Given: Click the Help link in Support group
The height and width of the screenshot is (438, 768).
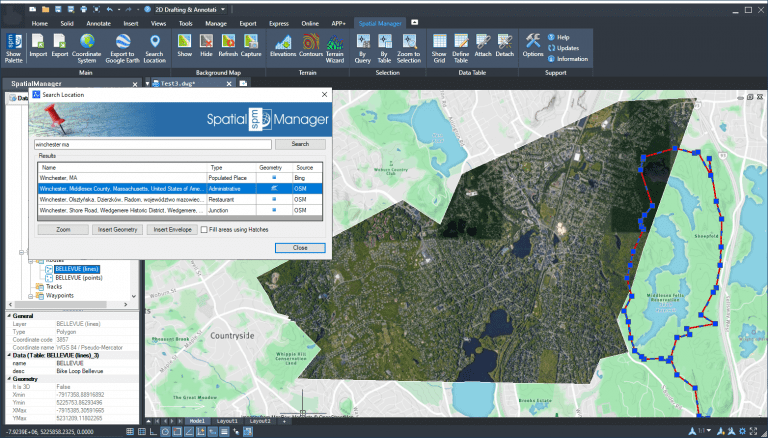Looking at the screenshot, I should pyautogui.click(x=558, y=37).
